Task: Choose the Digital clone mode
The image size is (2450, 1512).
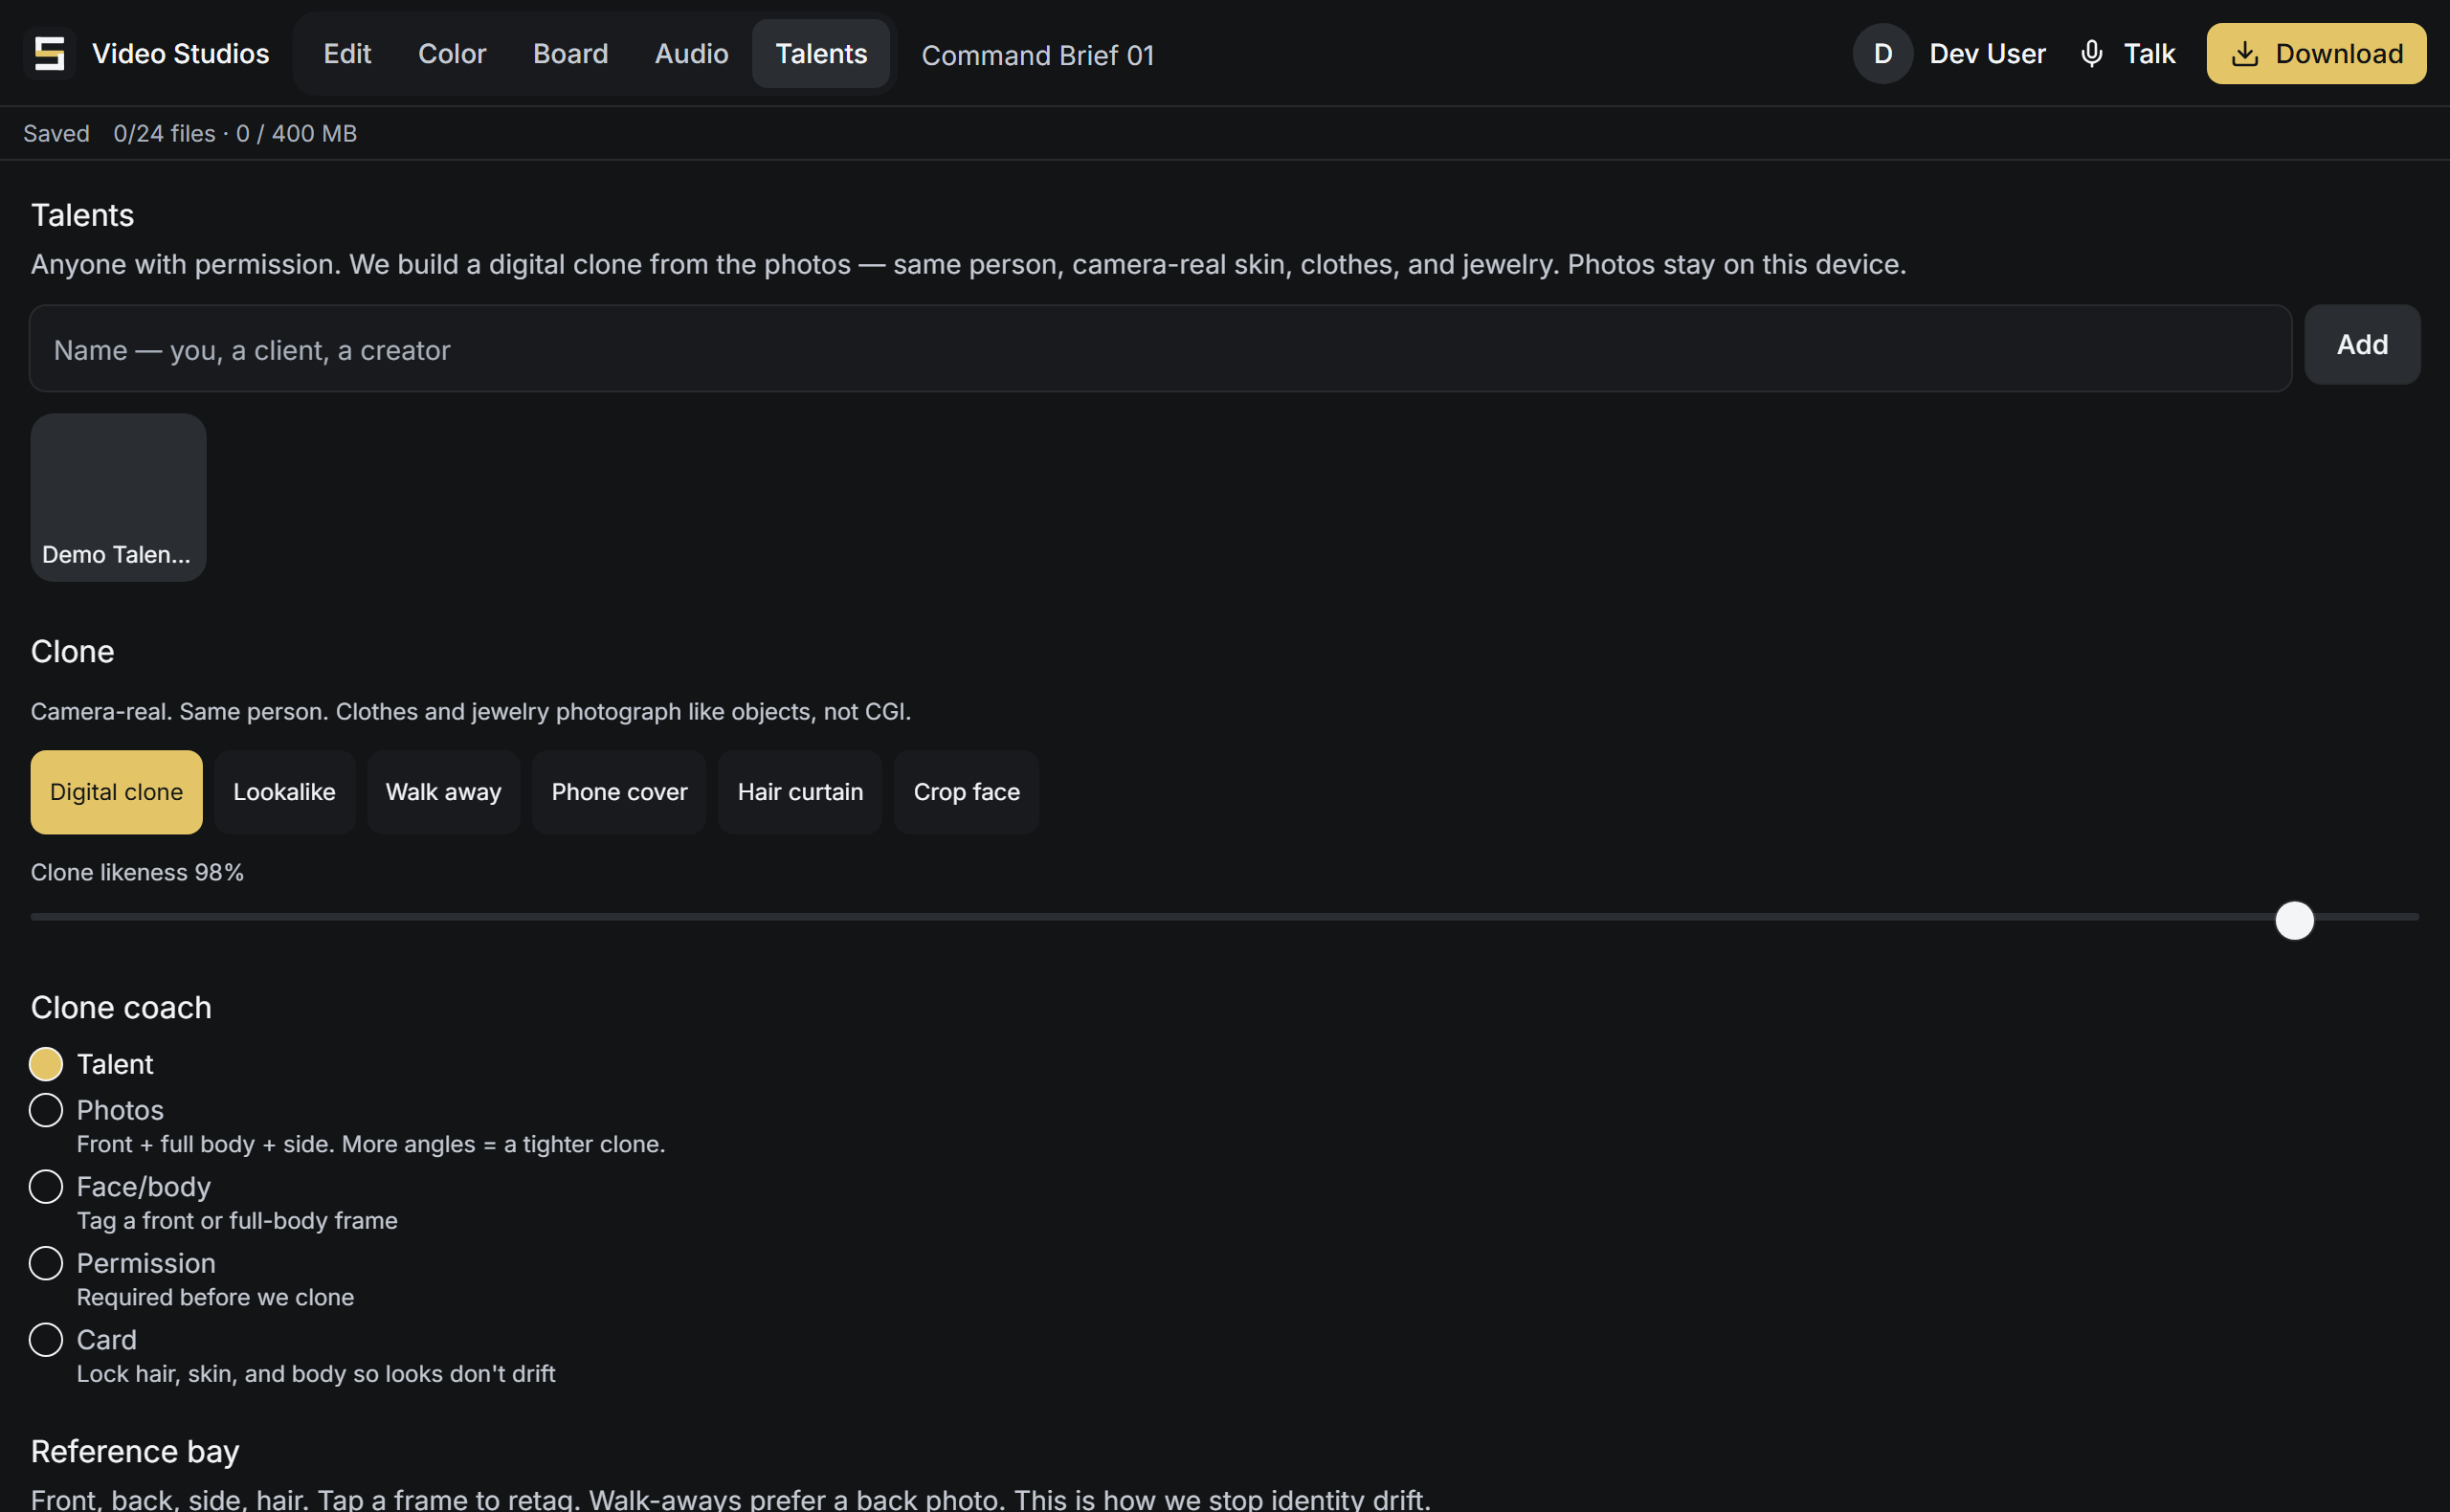Action: pyautogui.click(x=116, y=792)
